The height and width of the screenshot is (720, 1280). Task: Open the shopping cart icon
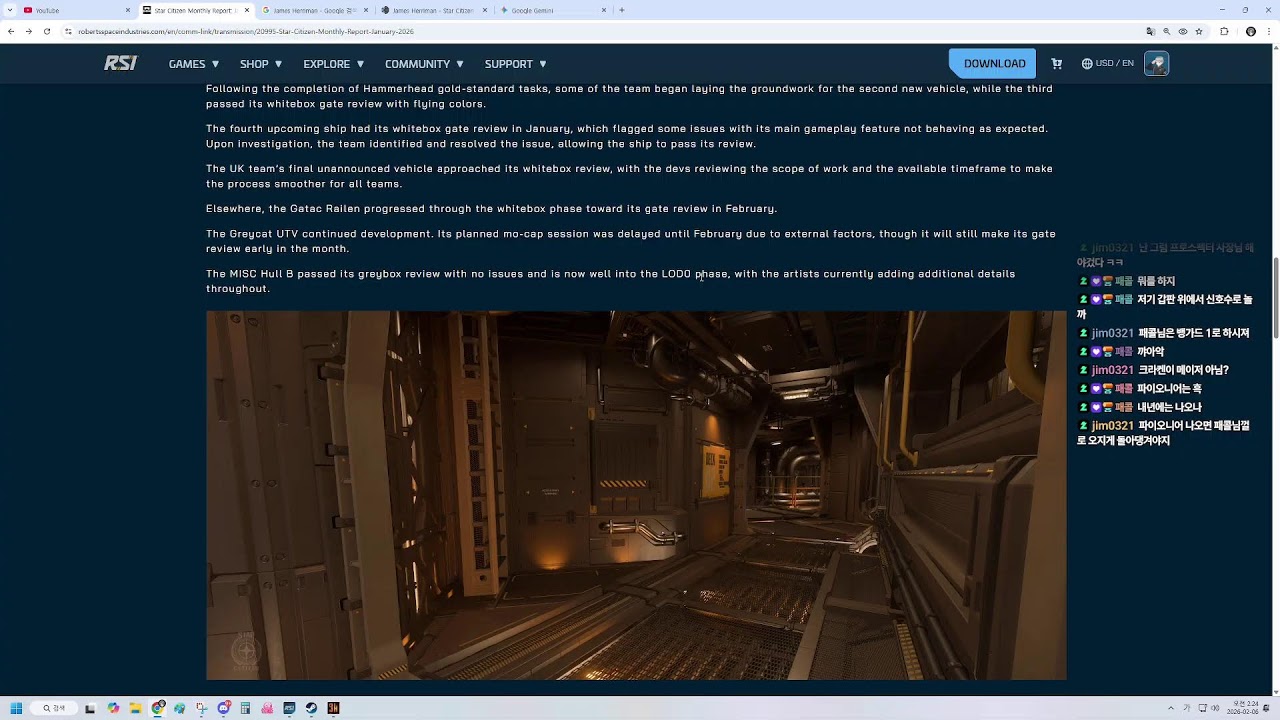(1056, 64)
